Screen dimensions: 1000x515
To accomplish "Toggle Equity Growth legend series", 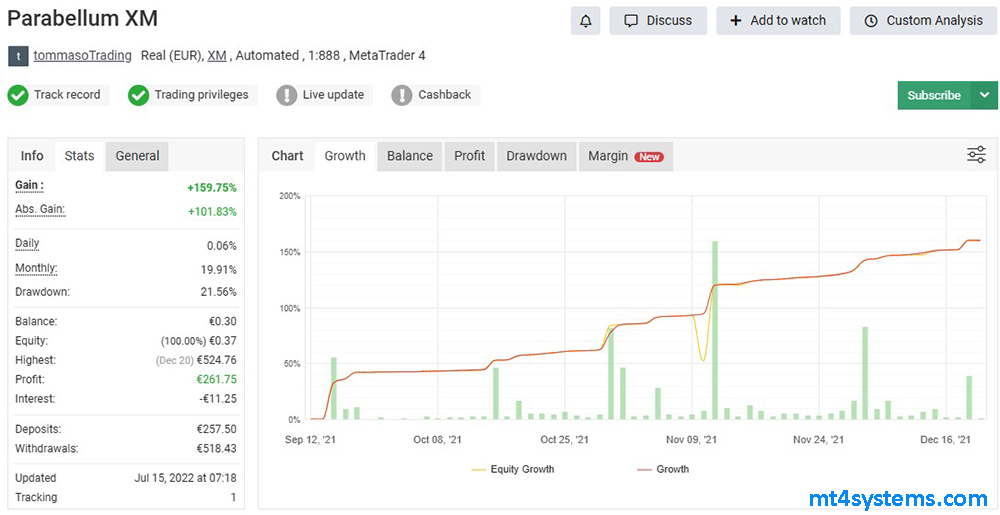I will [512, 469].
